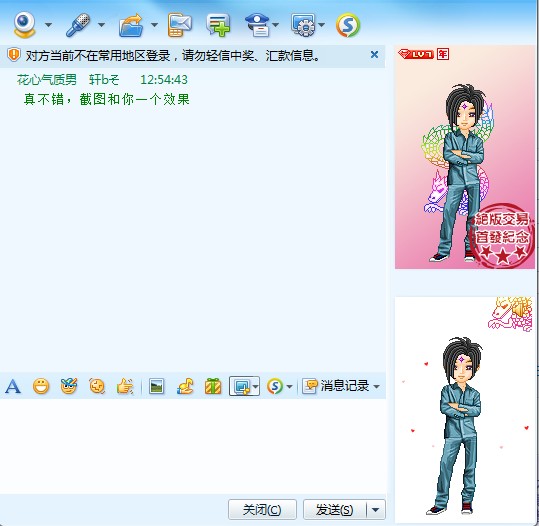Click the contact's QQ show avatar
The height and width of the screenshot is (526, 539).
[x=465, y=157]
